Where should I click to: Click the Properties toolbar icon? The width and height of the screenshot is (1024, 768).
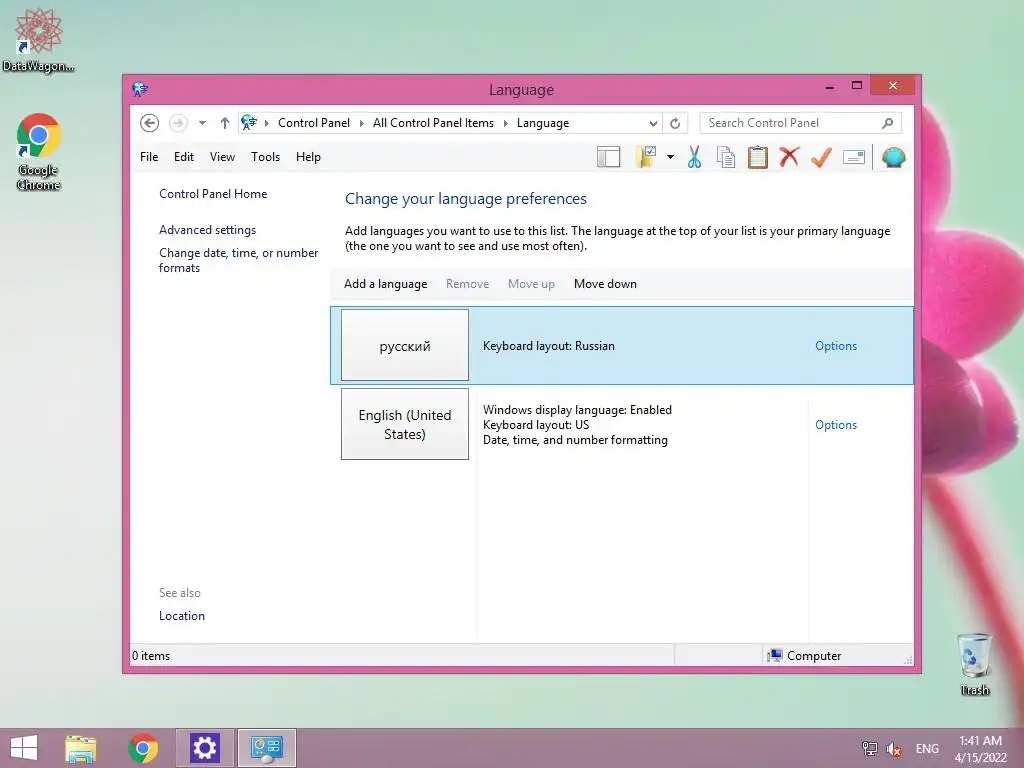[854, 157]
